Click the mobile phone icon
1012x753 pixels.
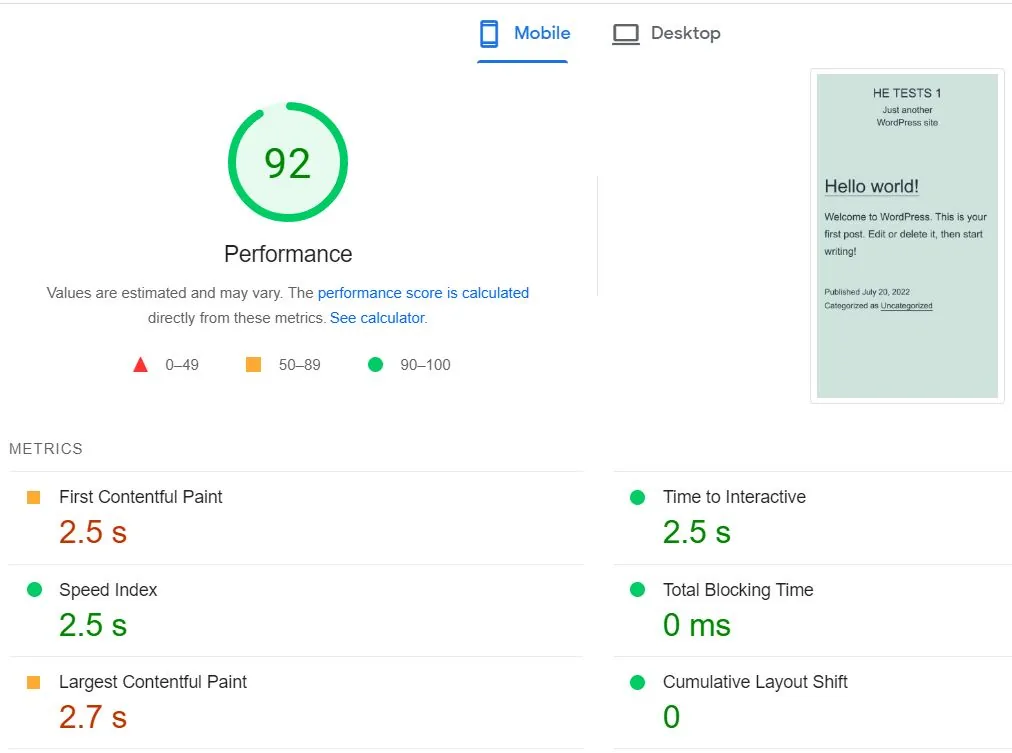tap(489, 34)
